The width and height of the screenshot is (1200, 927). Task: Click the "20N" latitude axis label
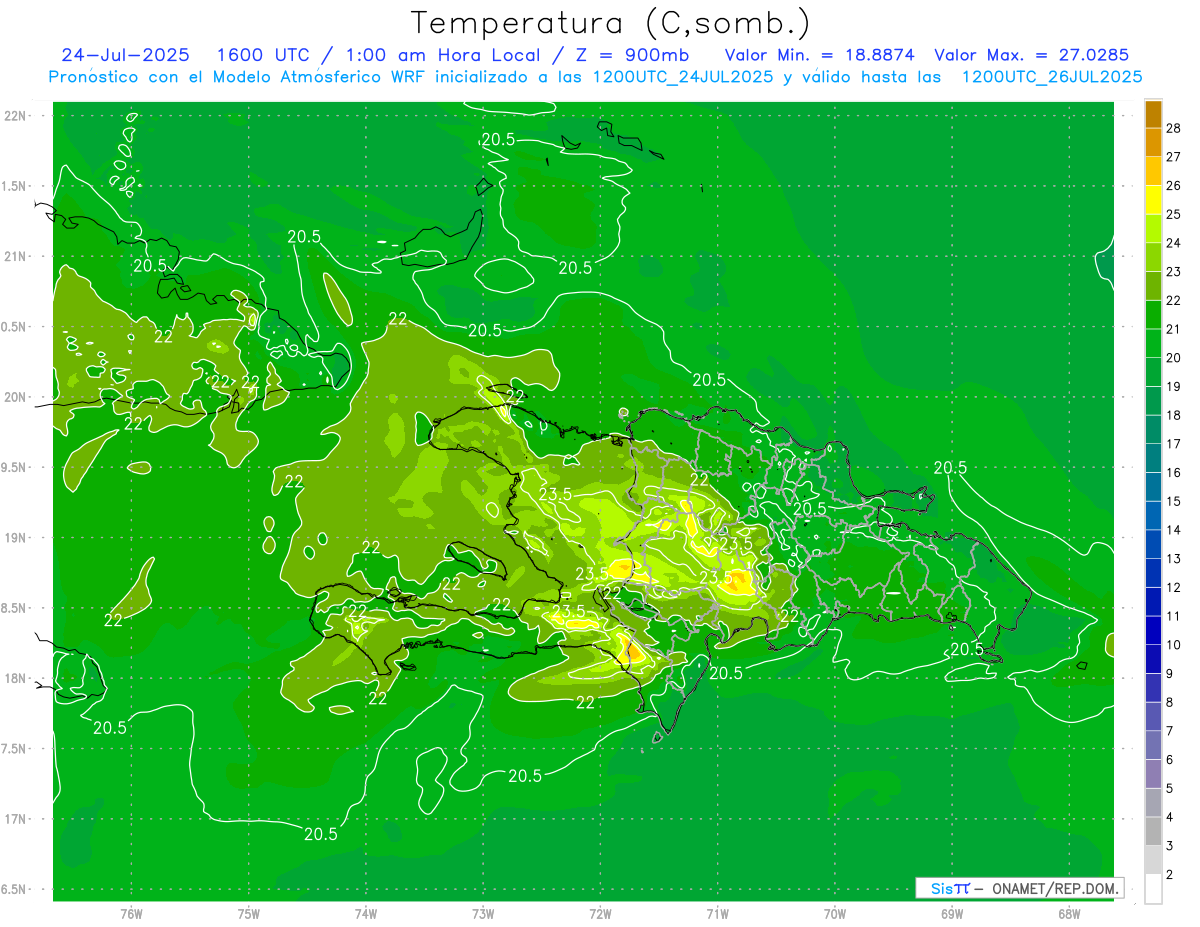15,397
